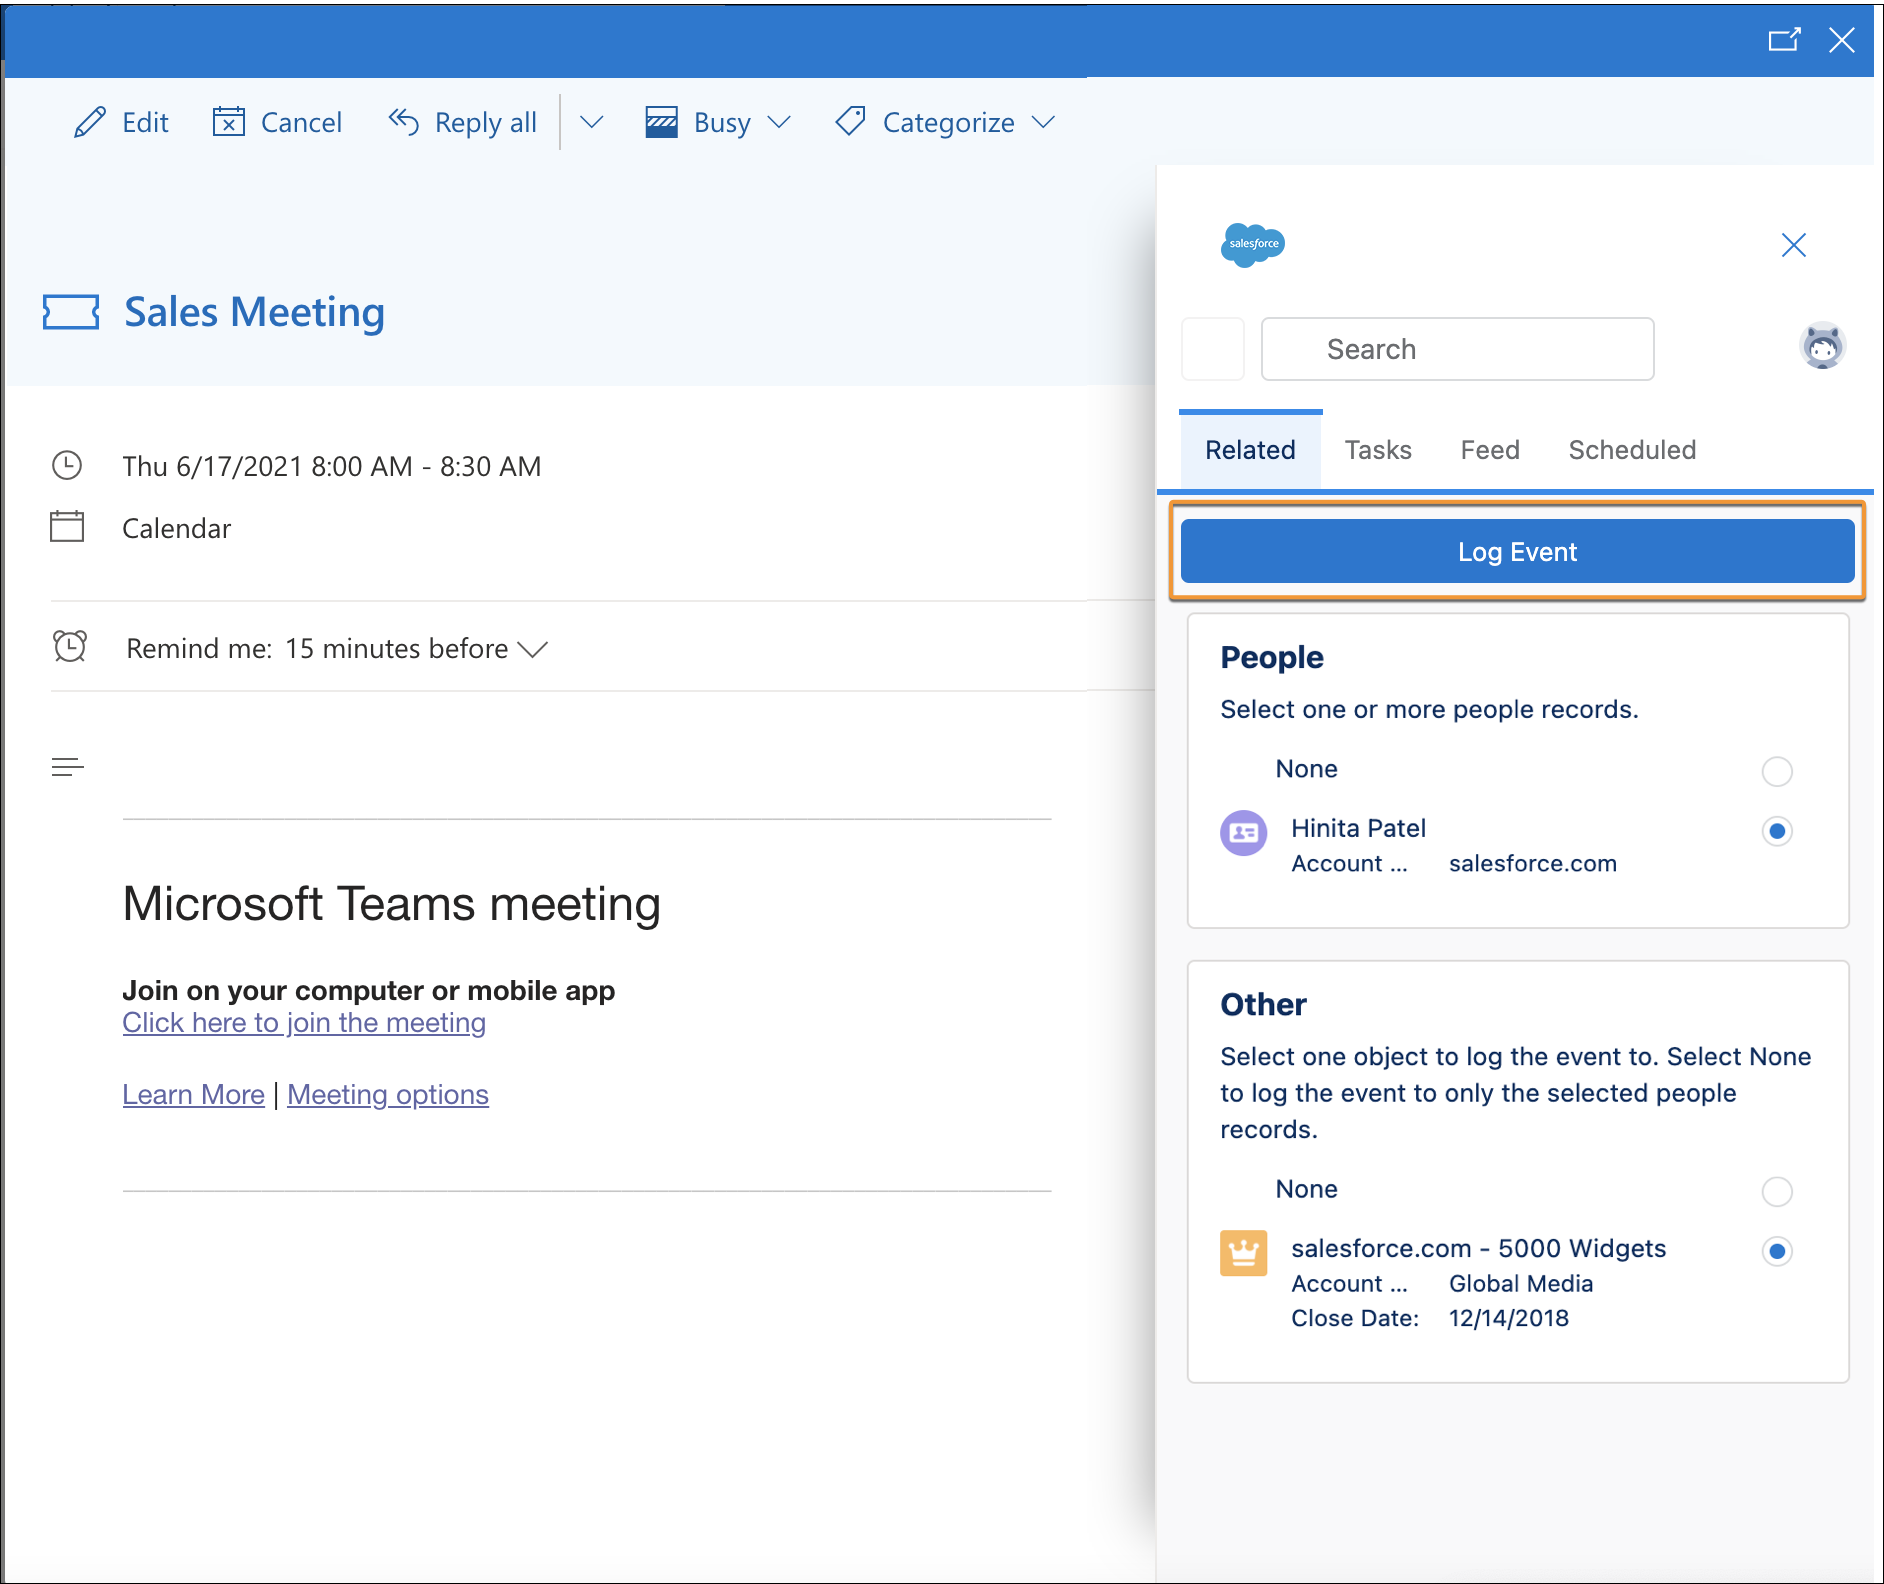This screenshot has height=1584, width=1884.
Task: Click the Hinita Patel contact icon
Action: click(1244, 832)
